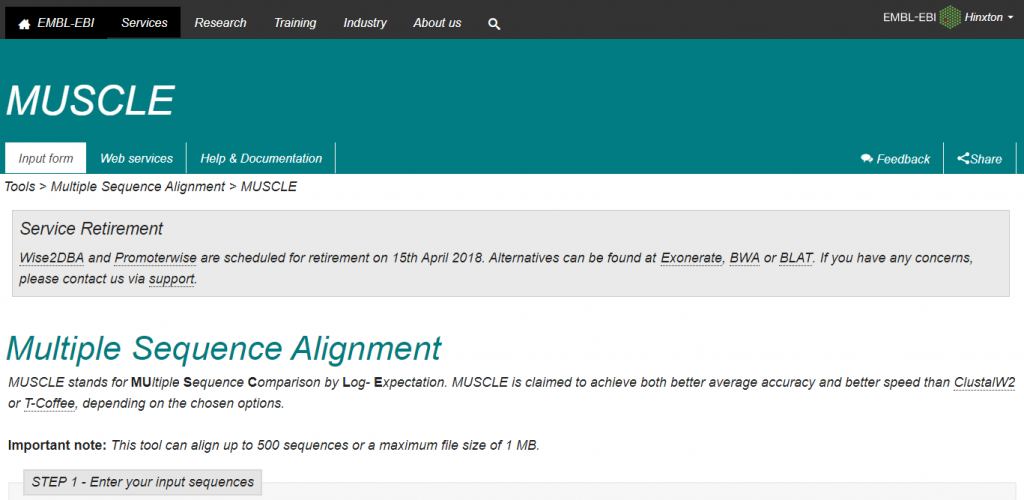Contact via the support link
Screen dimensions: 1024x500
pyautogui.click(x=172, y=280)
